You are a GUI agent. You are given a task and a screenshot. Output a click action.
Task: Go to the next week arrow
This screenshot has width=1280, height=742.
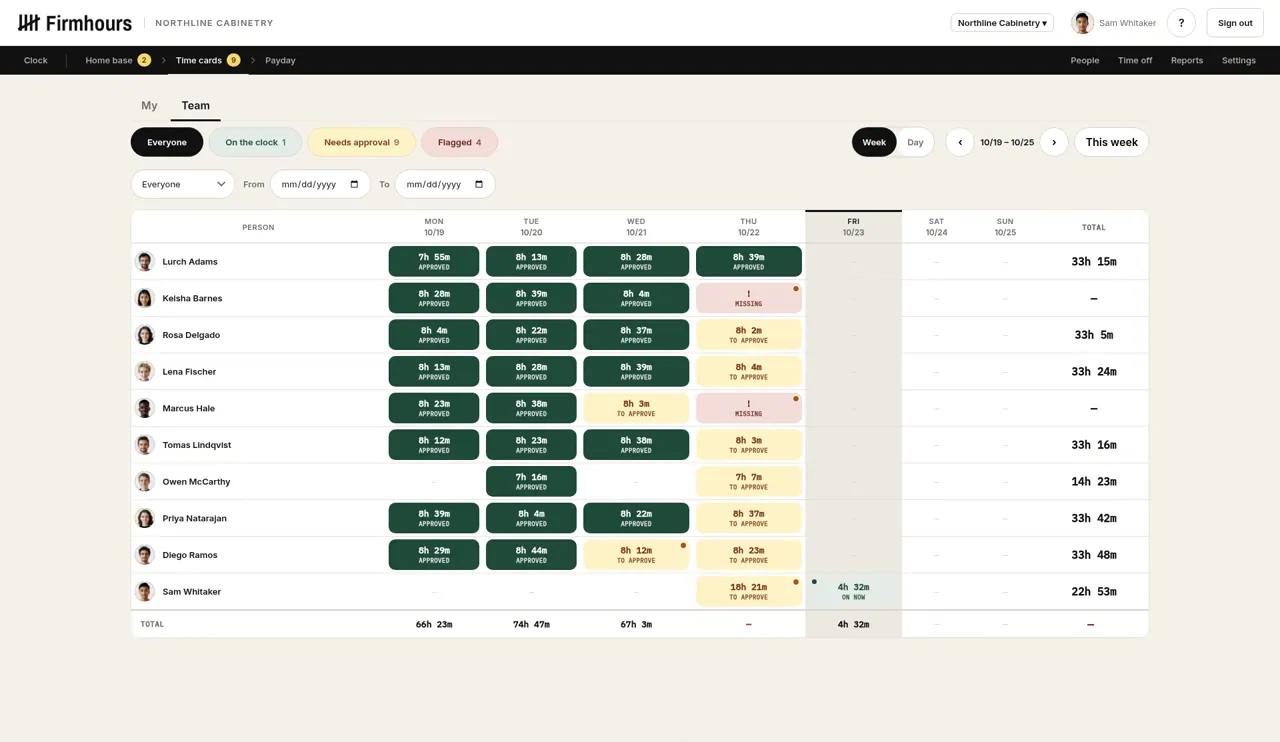(x=1054, y=142)
